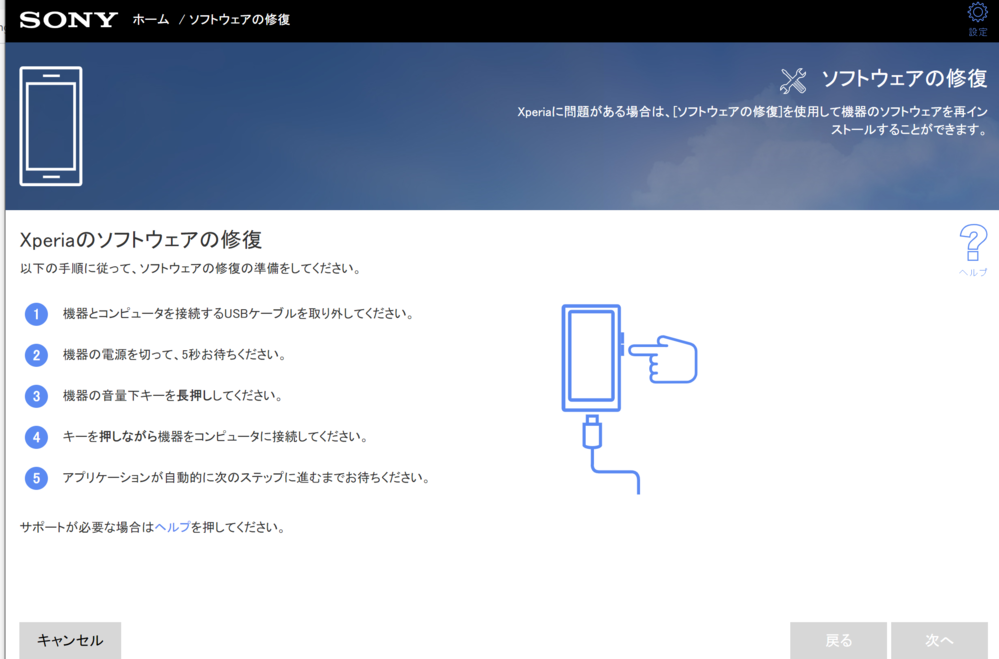Image resolution: width=999 pixels, height=659 pixels.
Task: Click the banner title ソフトウェアの修復
Action: (x=904, y=78)
